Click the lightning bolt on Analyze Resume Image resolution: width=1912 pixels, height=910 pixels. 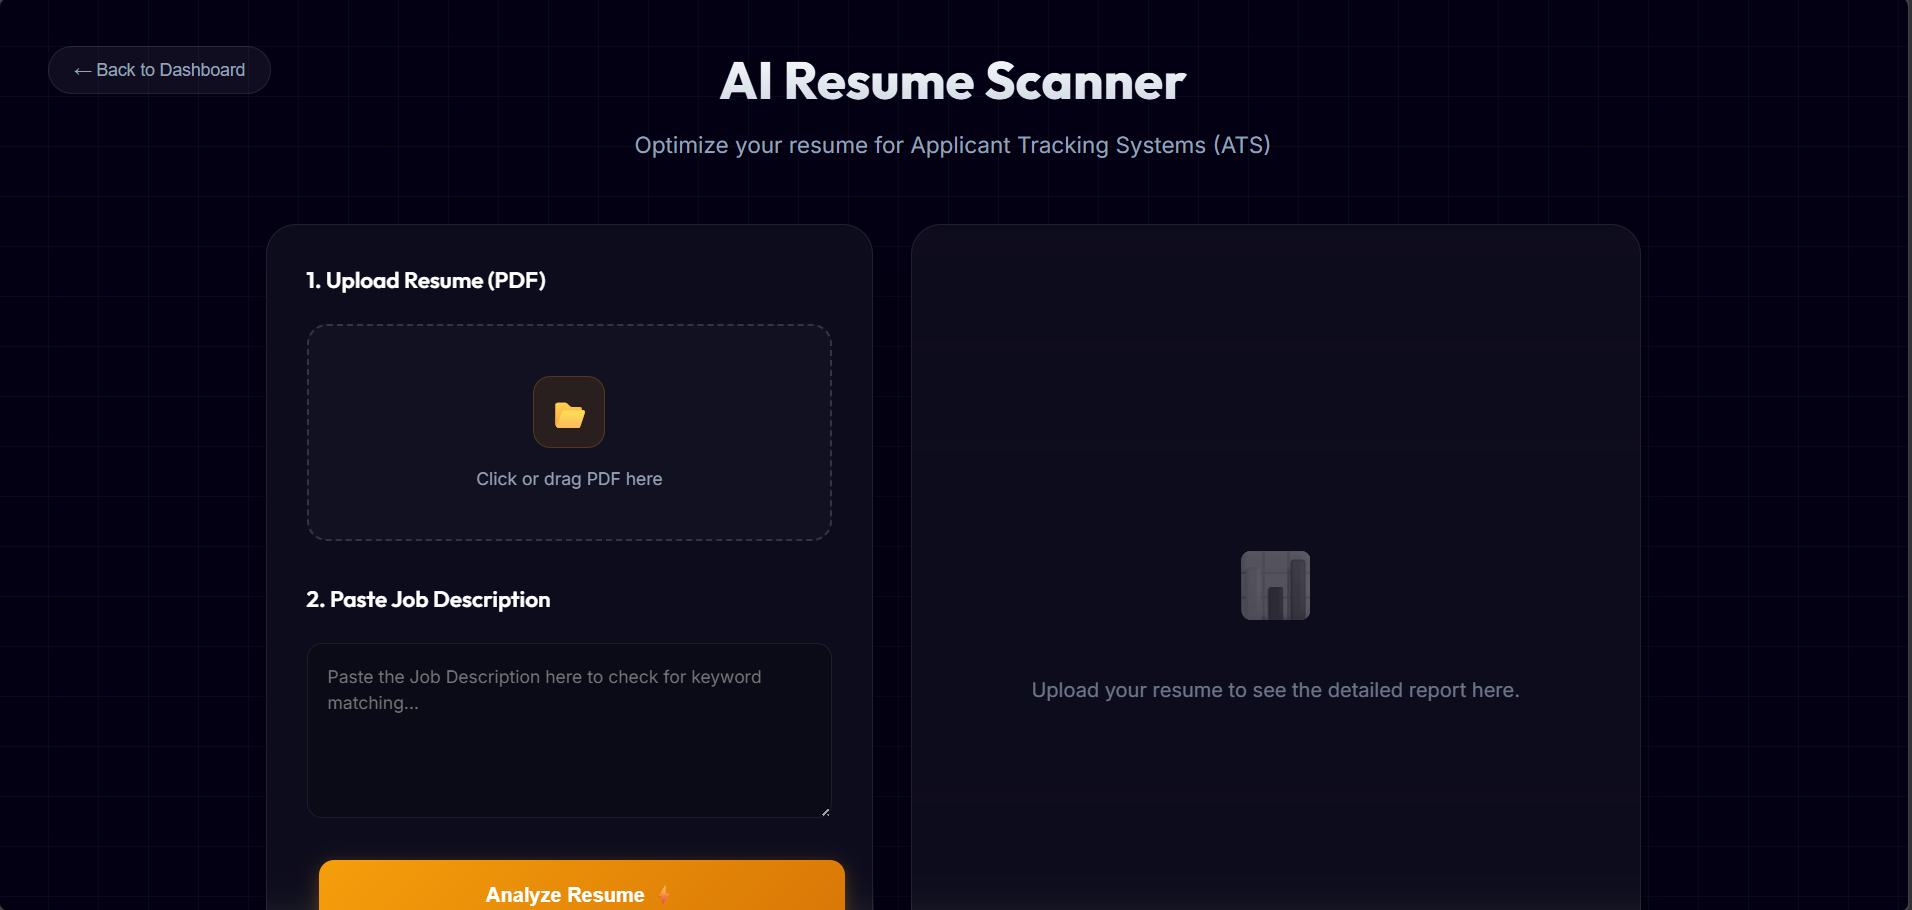pos(662,894)
